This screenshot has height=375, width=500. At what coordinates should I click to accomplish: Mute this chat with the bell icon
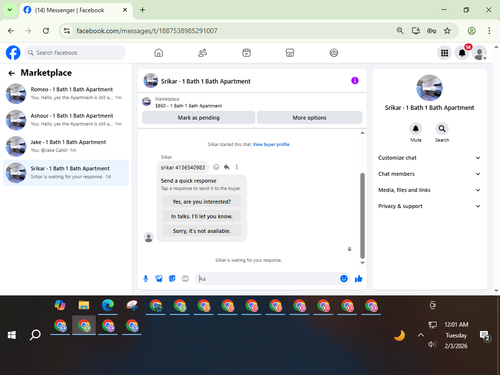coord(416,128)
